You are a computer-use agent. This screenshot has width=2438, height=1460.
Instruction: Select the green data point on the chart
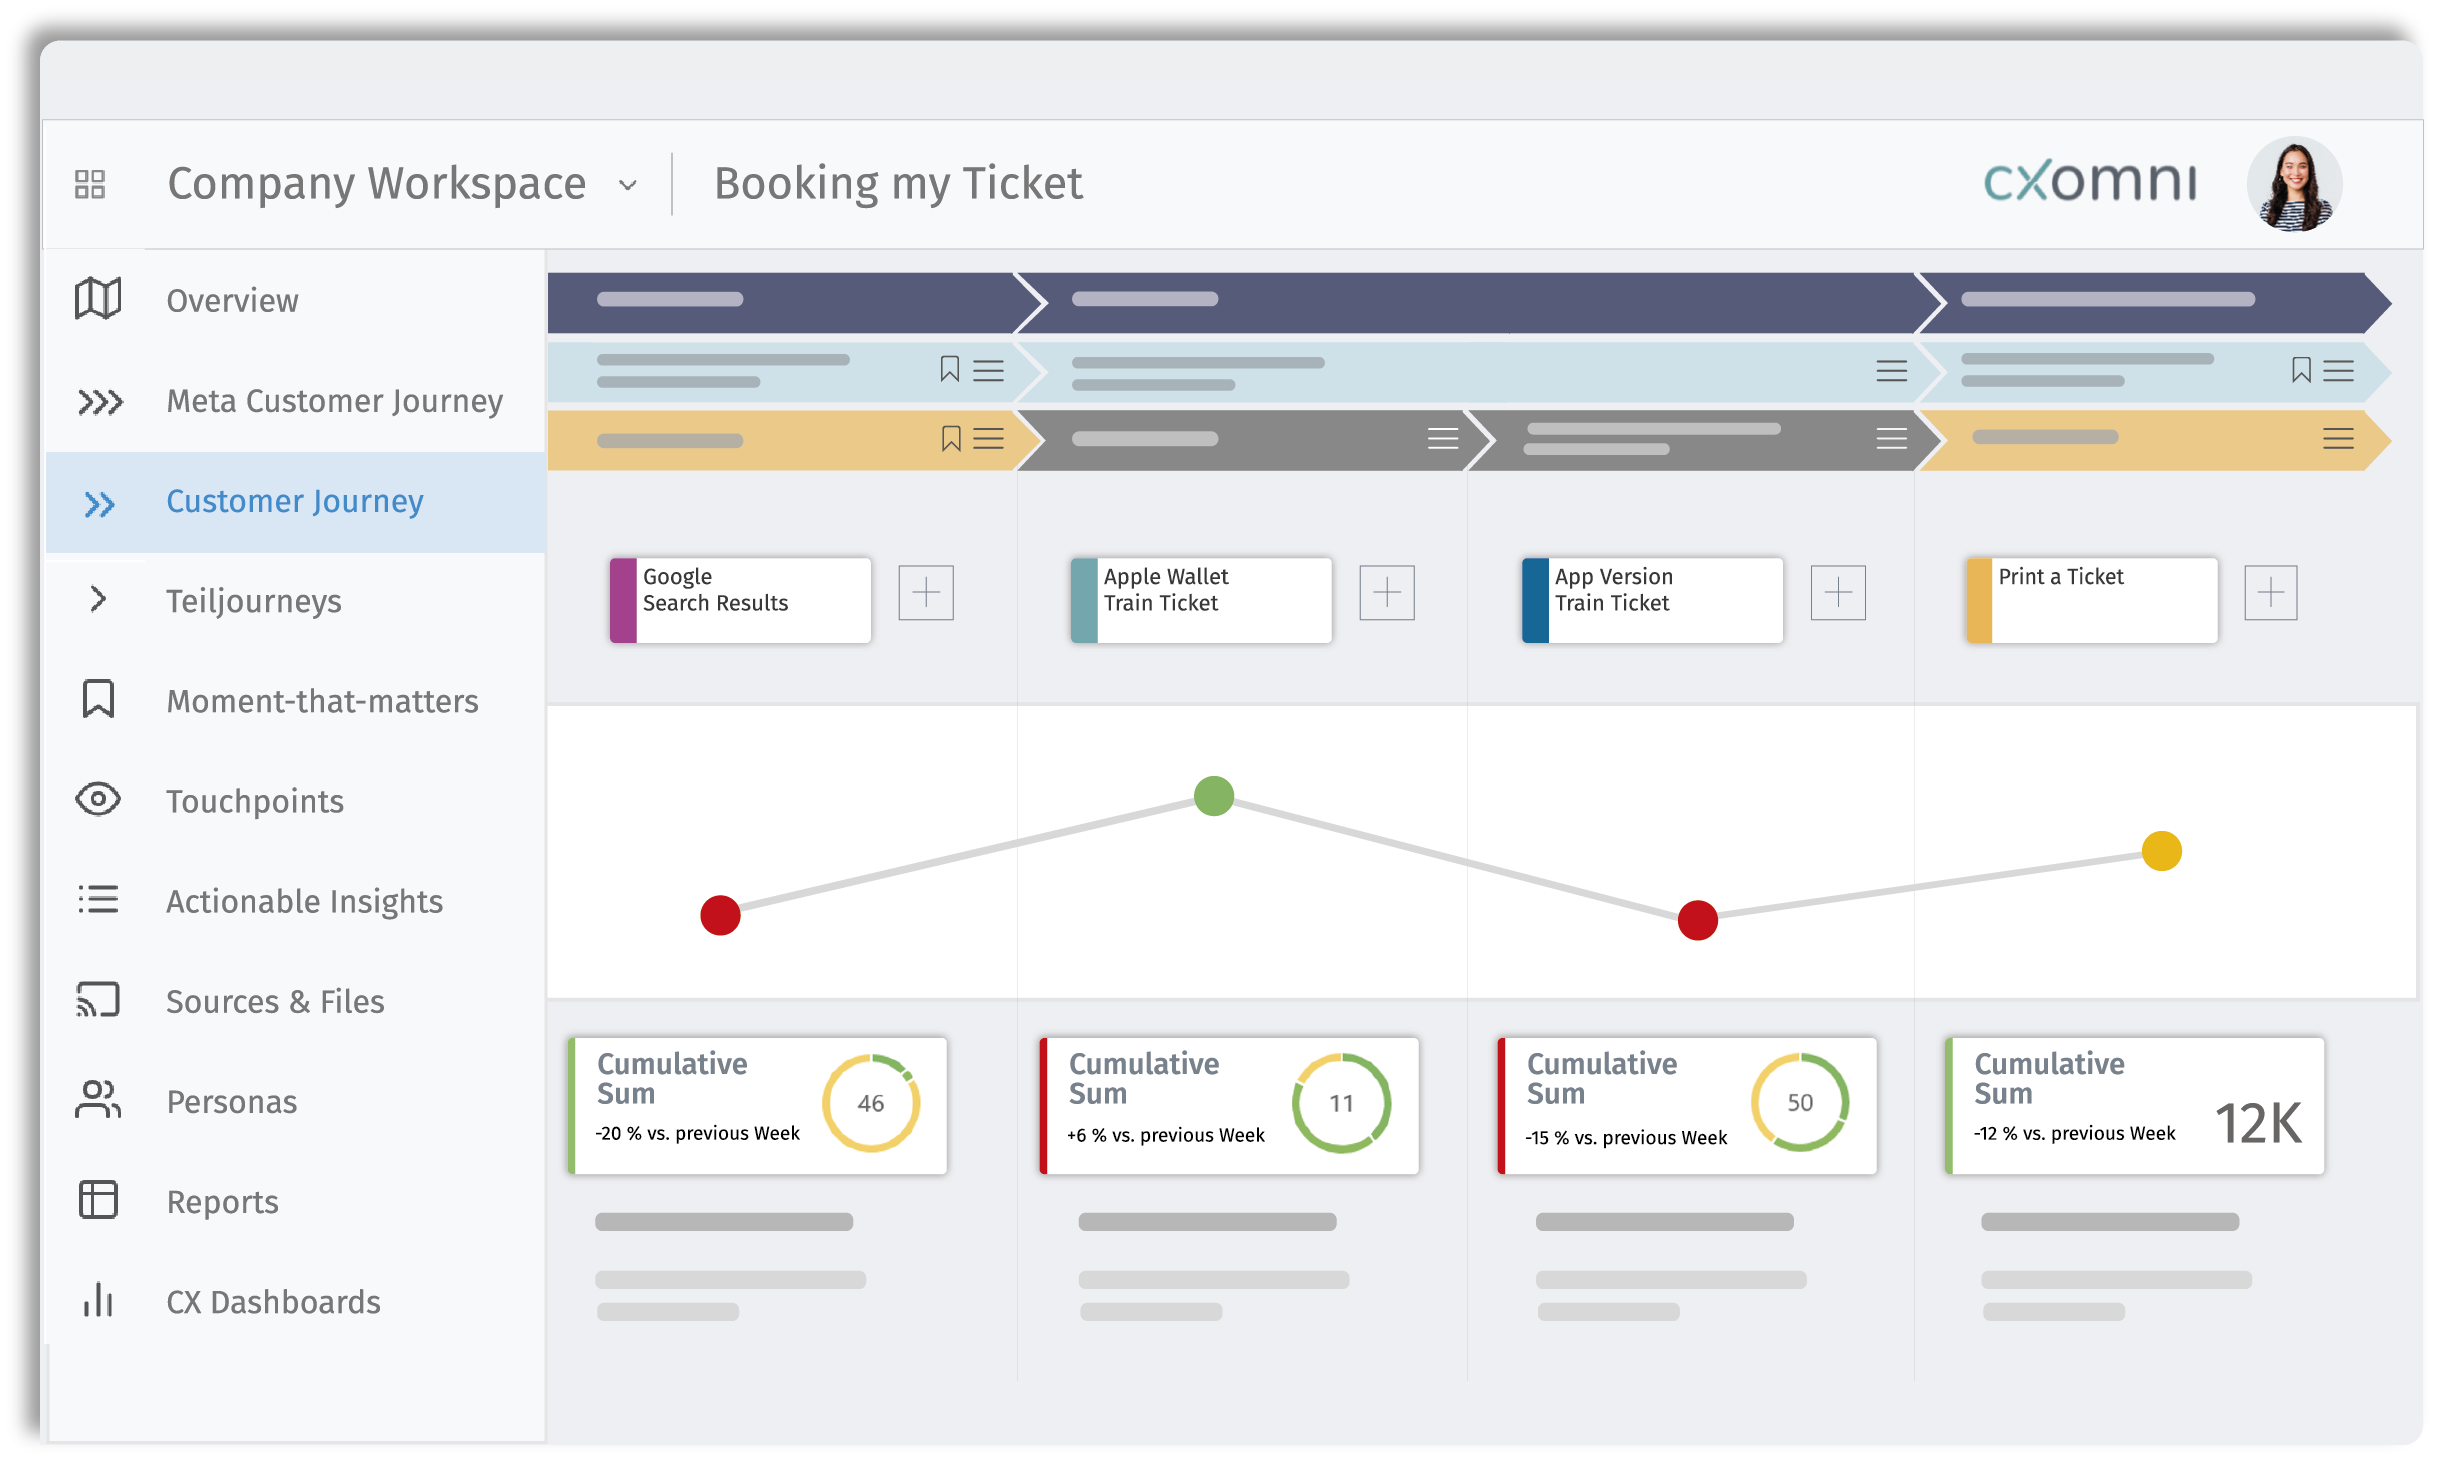(1213, 796)
